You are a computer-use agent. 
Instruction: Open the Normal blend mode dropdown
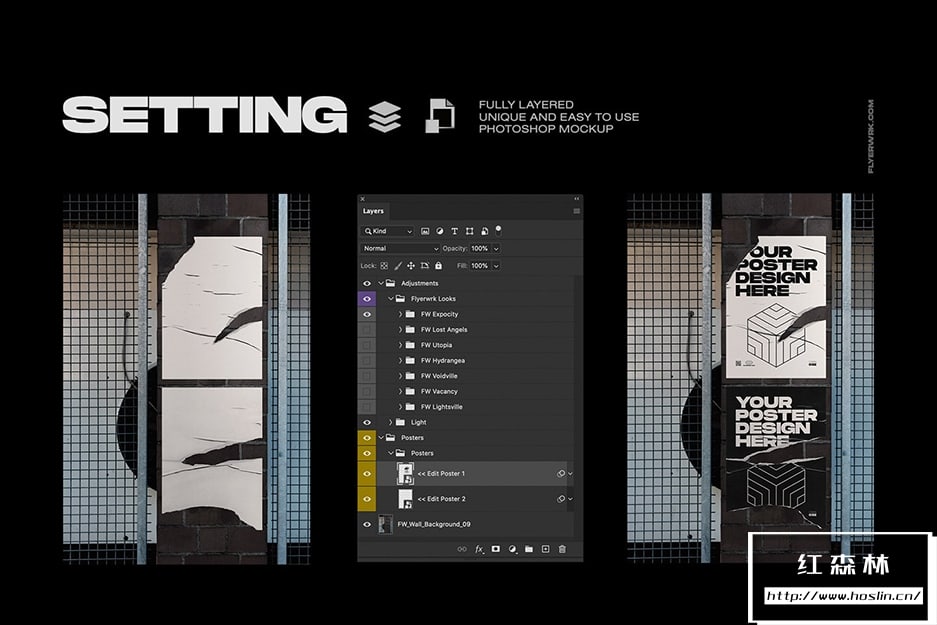coord(400,249)
